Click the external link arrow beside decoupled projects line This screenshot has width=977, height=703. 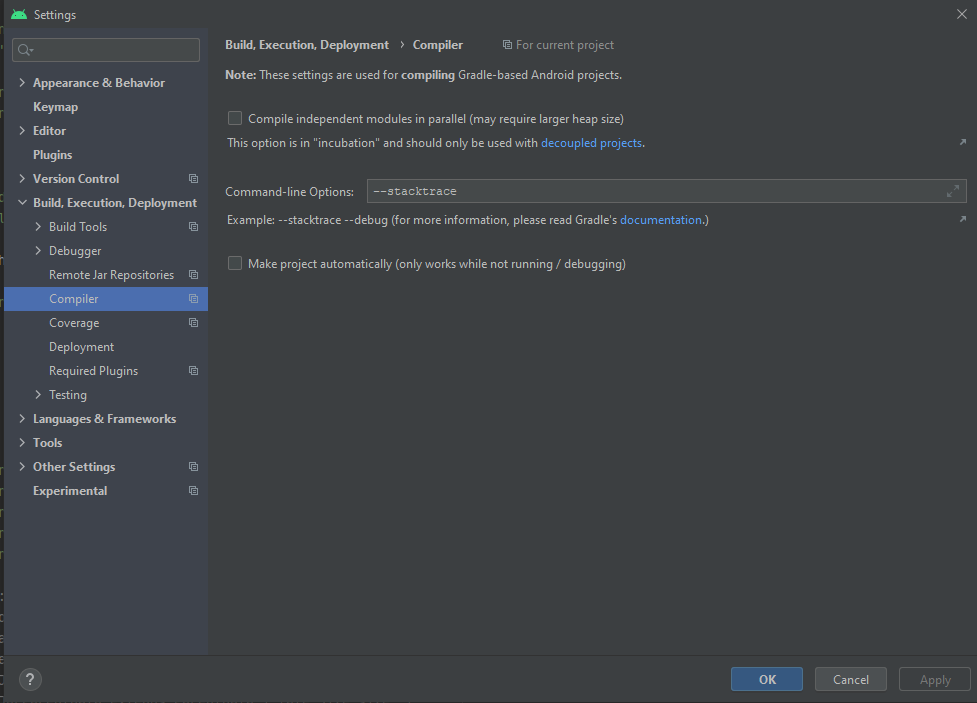tap(962, 143)
